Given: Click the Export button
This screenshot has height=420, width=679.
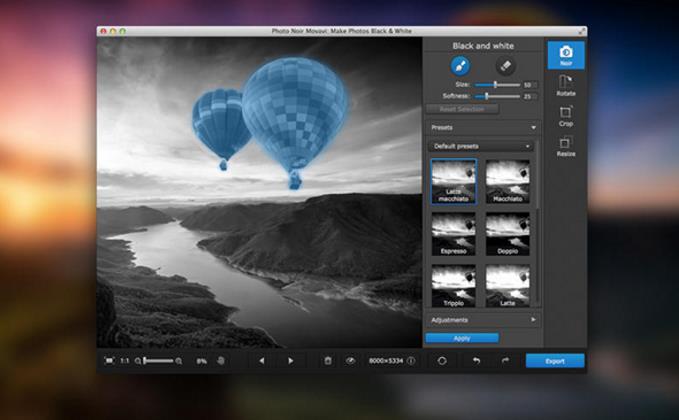Looking at the screenshot, I should (x=555, y=361).
